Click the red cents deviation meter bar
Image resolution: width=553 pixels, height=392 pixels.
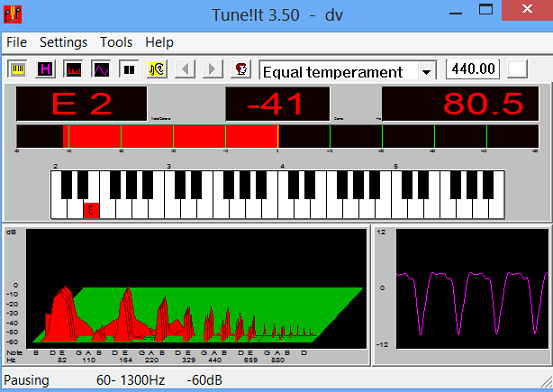[x=278, y=136]
